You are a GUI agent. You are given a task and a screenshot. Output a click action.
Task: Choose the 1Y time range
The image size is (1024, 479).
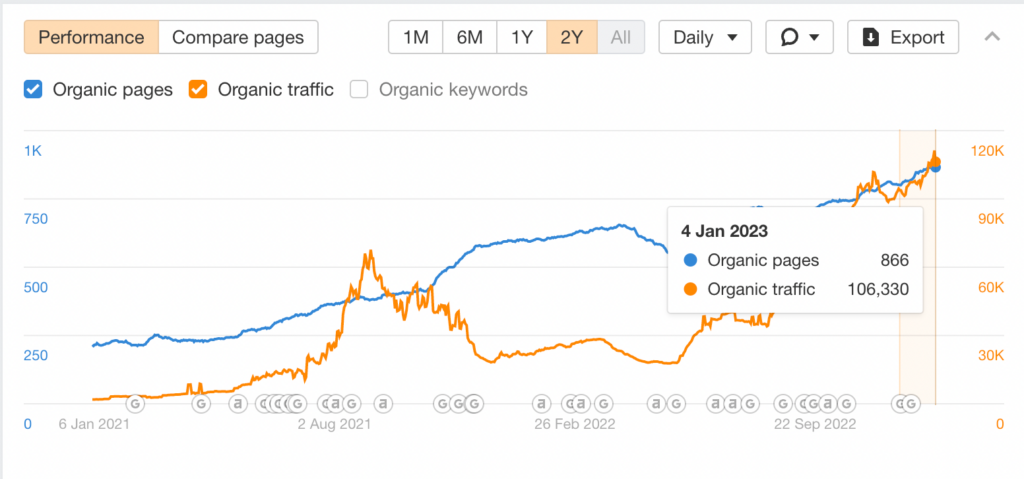522,37
